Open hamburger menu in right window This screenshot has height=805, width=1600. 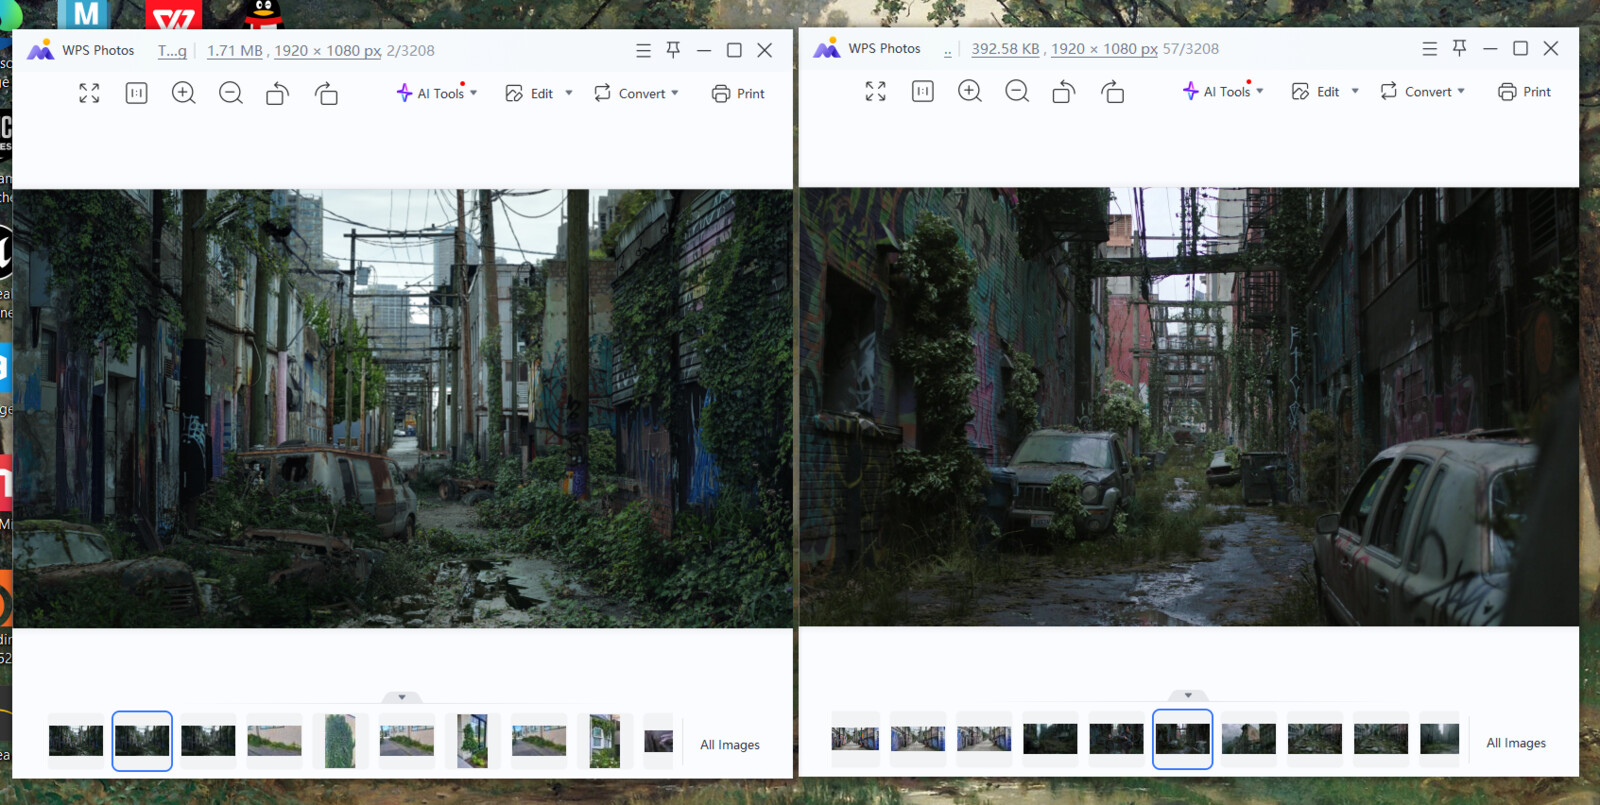click(x=1429, y=48)
